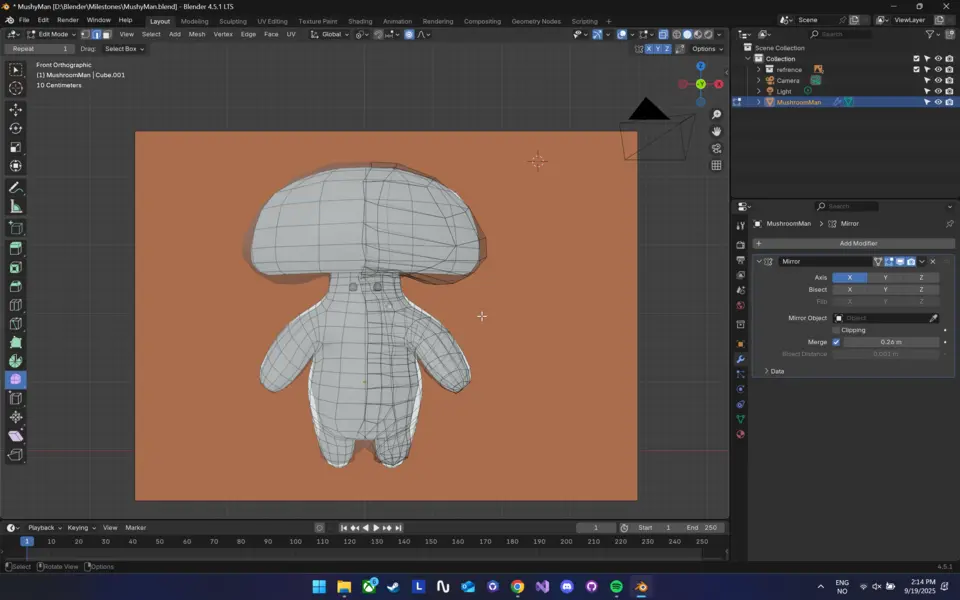The height and width of the screenshot is (600, 960).
Task: Jump to the timeline end frame
Action: tap(399, 528)
